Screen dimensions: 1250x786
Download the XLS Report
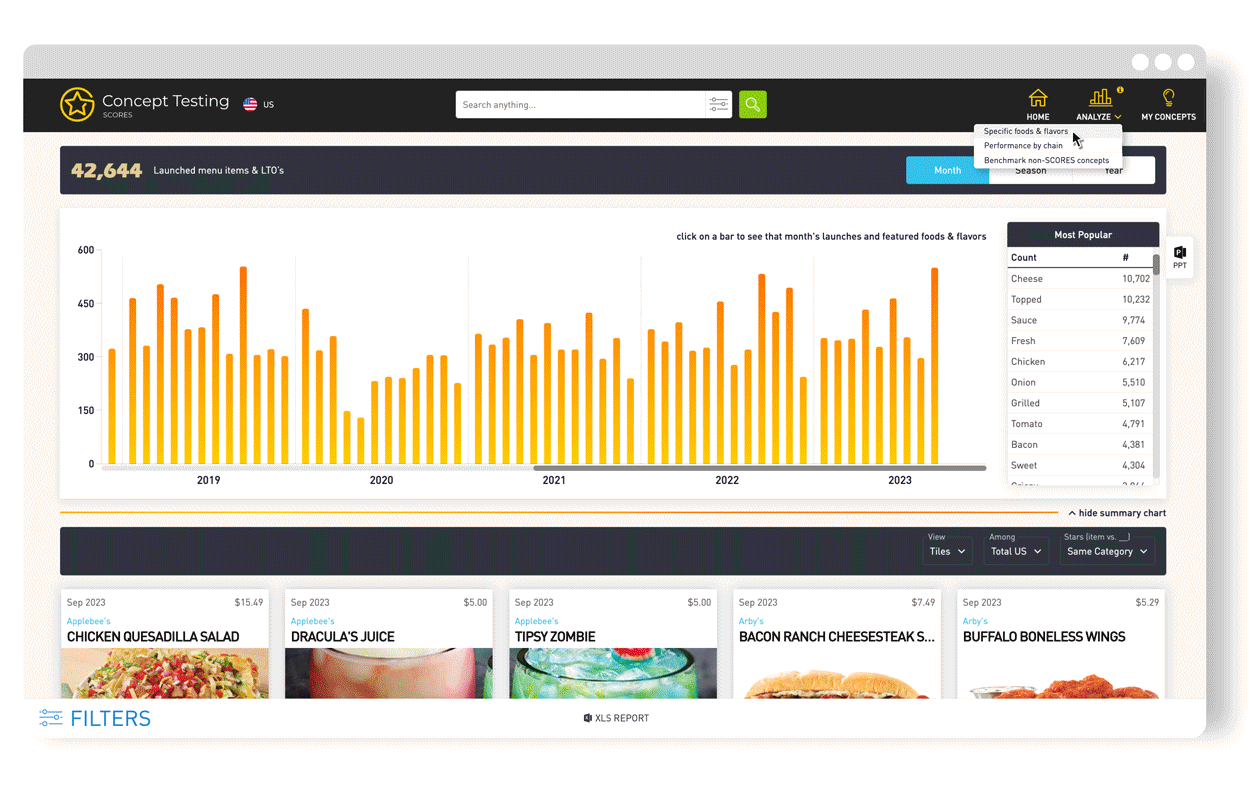(x=616, y=718)
